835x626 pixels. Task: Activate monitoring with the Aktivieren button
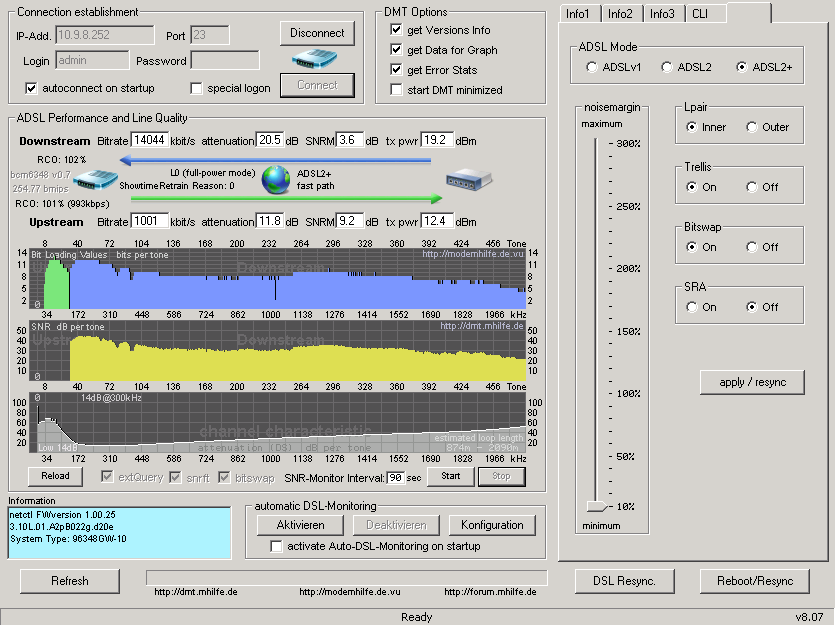(299, 524)
